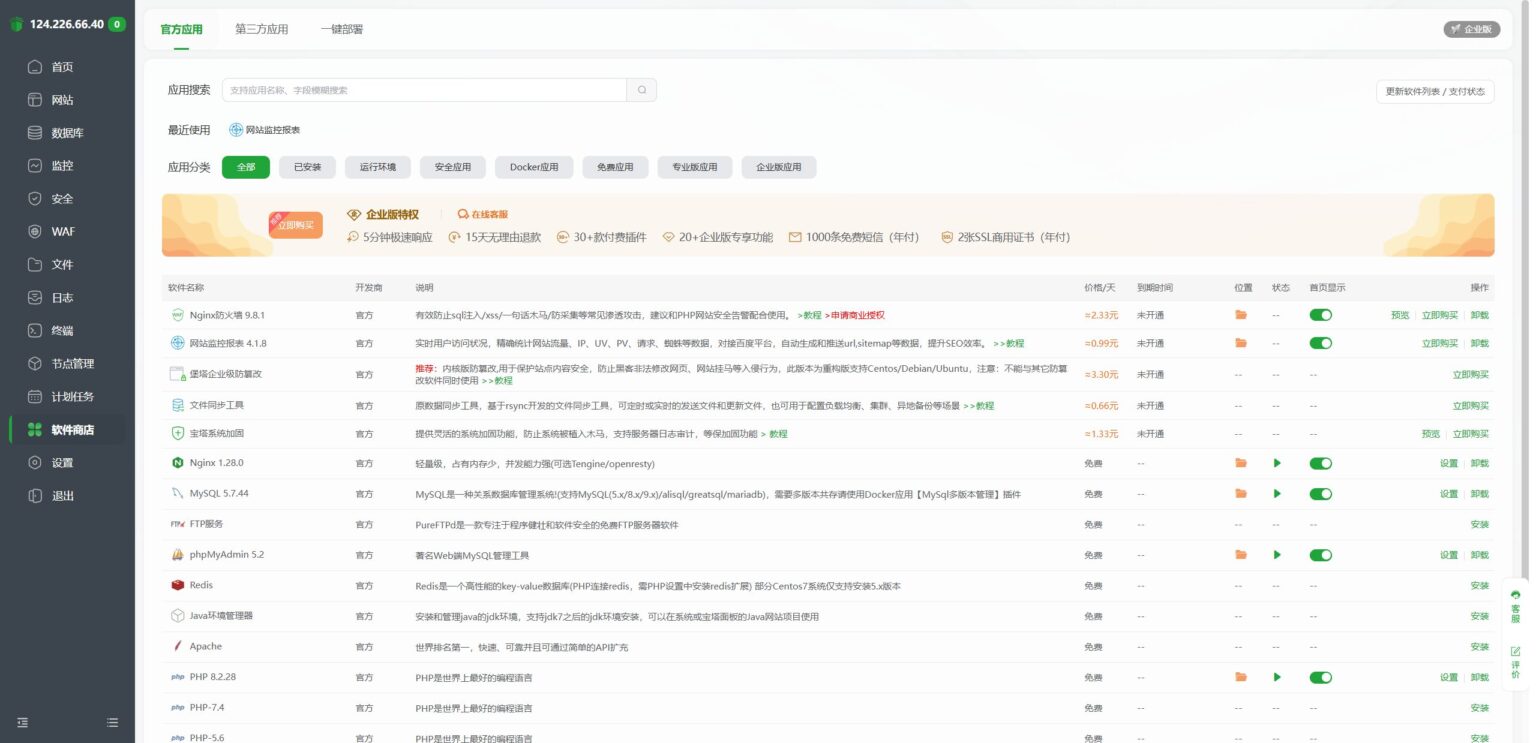This screenshot has width=1536, height=743.
Task: Click the orange 立即购买 banner button
Action: pos(295,225)
